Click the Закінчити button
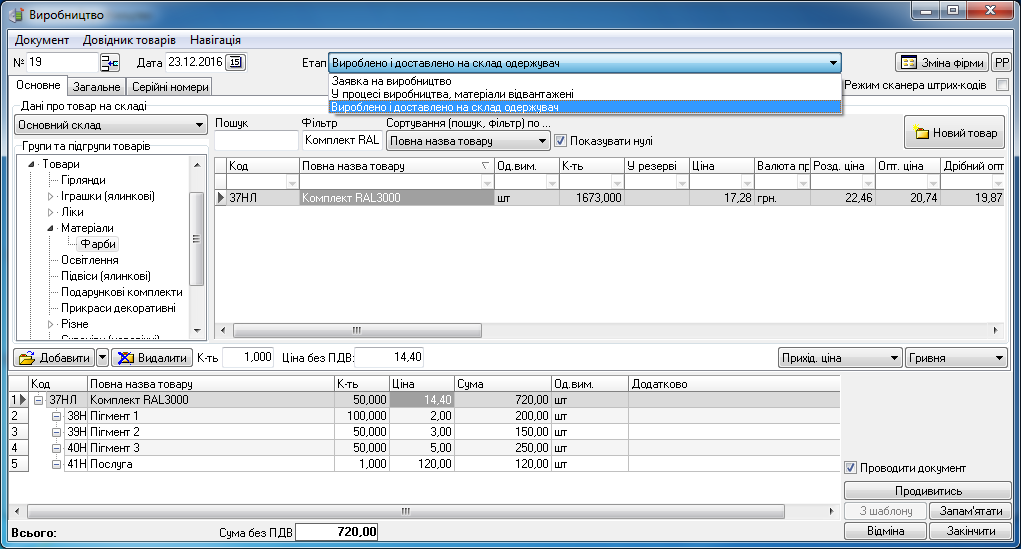 pos(970,531)
